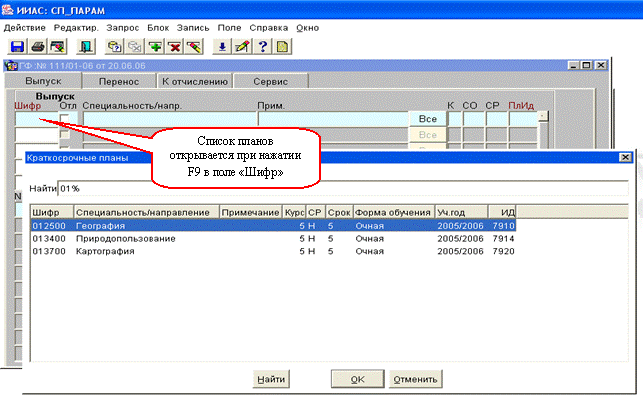Minimize the ГФ inner window

(x=573, y=65)
